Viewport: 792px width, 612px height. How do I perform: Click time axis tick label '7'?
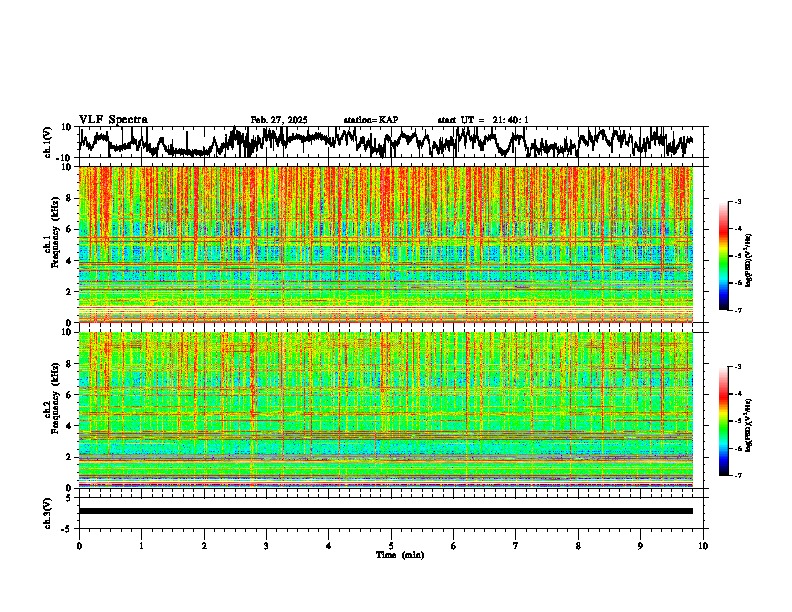516,546
